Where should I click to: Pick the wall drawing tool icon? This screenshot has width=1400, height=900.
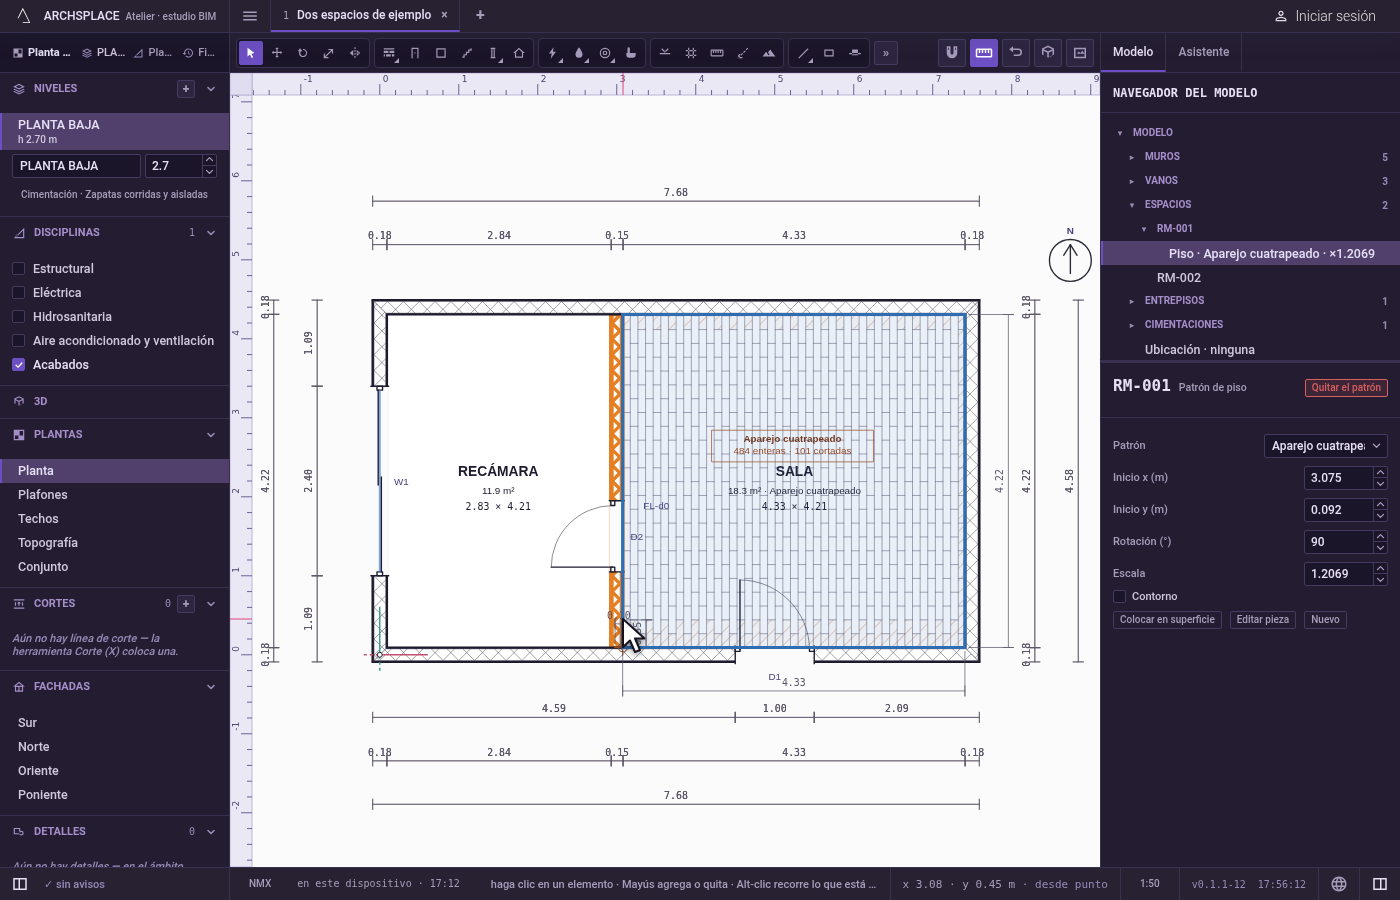(389, 53)
